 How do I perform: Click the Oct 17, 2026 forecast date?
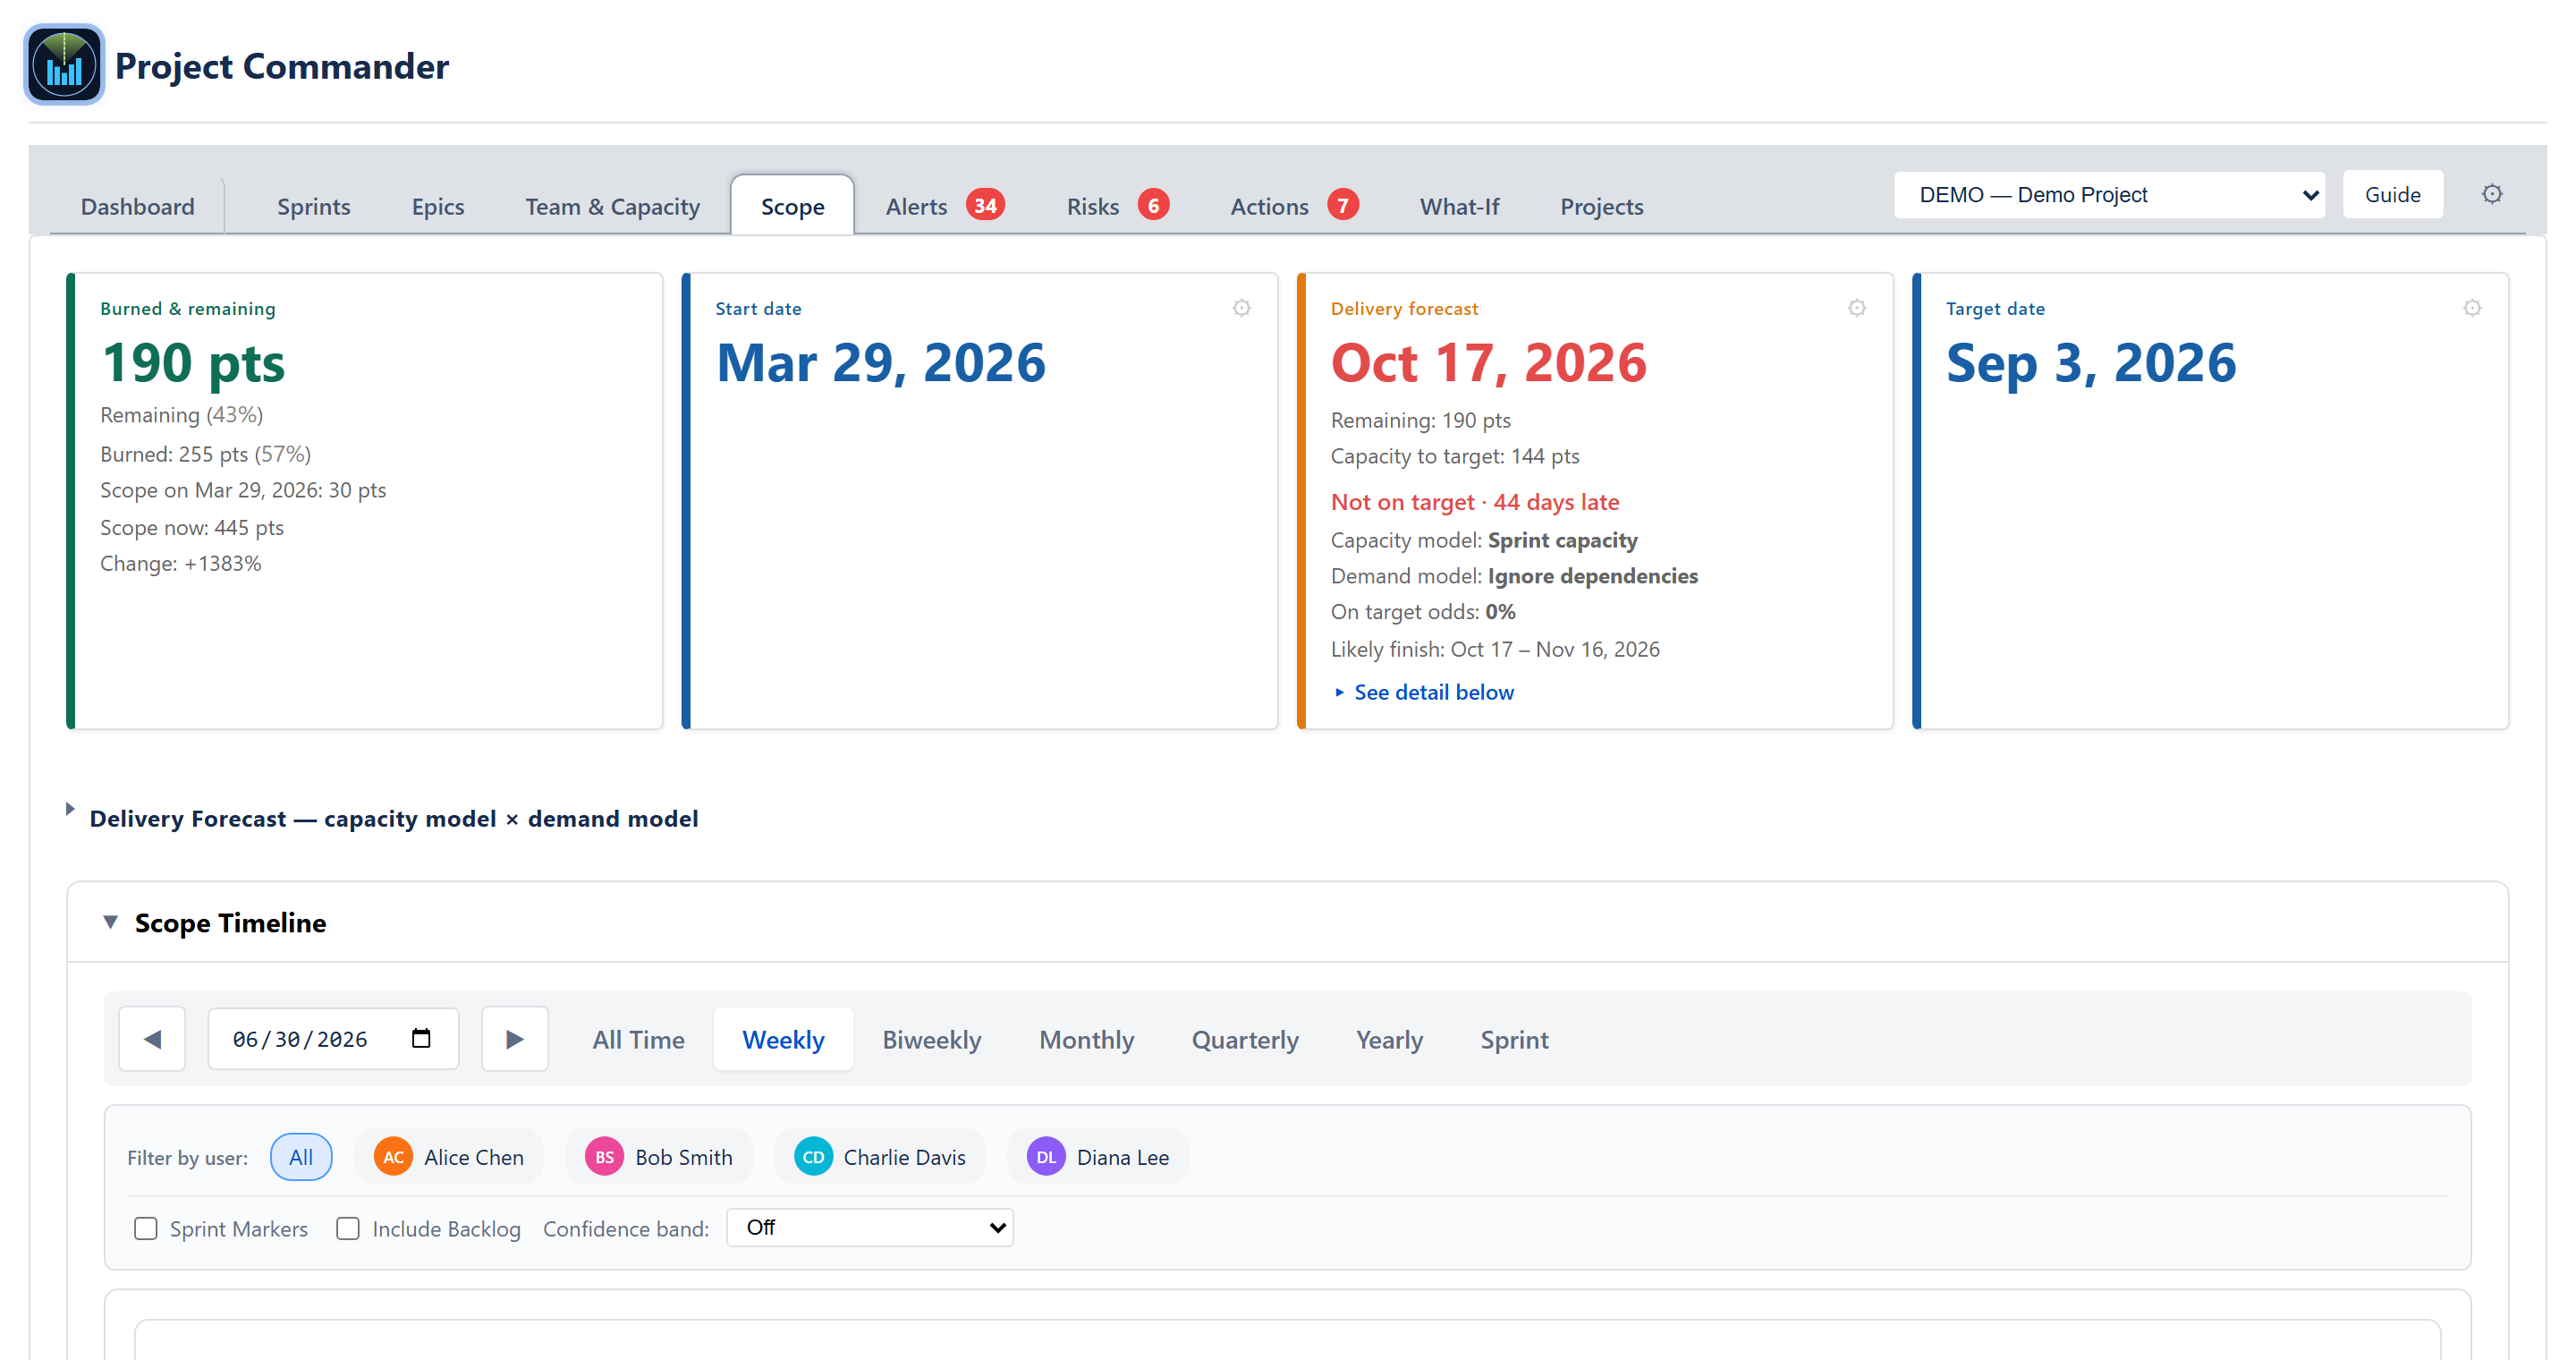pos(1488,362)
